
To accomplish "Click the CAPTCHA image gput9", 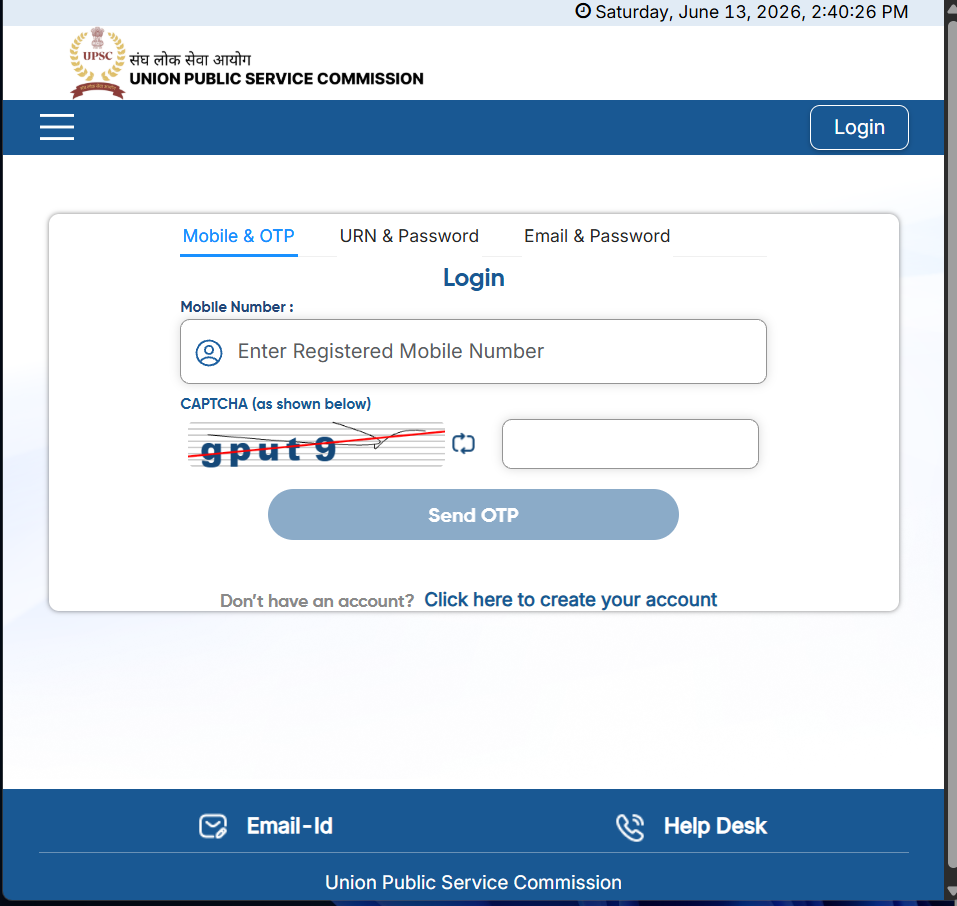I will [x=316, y=444].
